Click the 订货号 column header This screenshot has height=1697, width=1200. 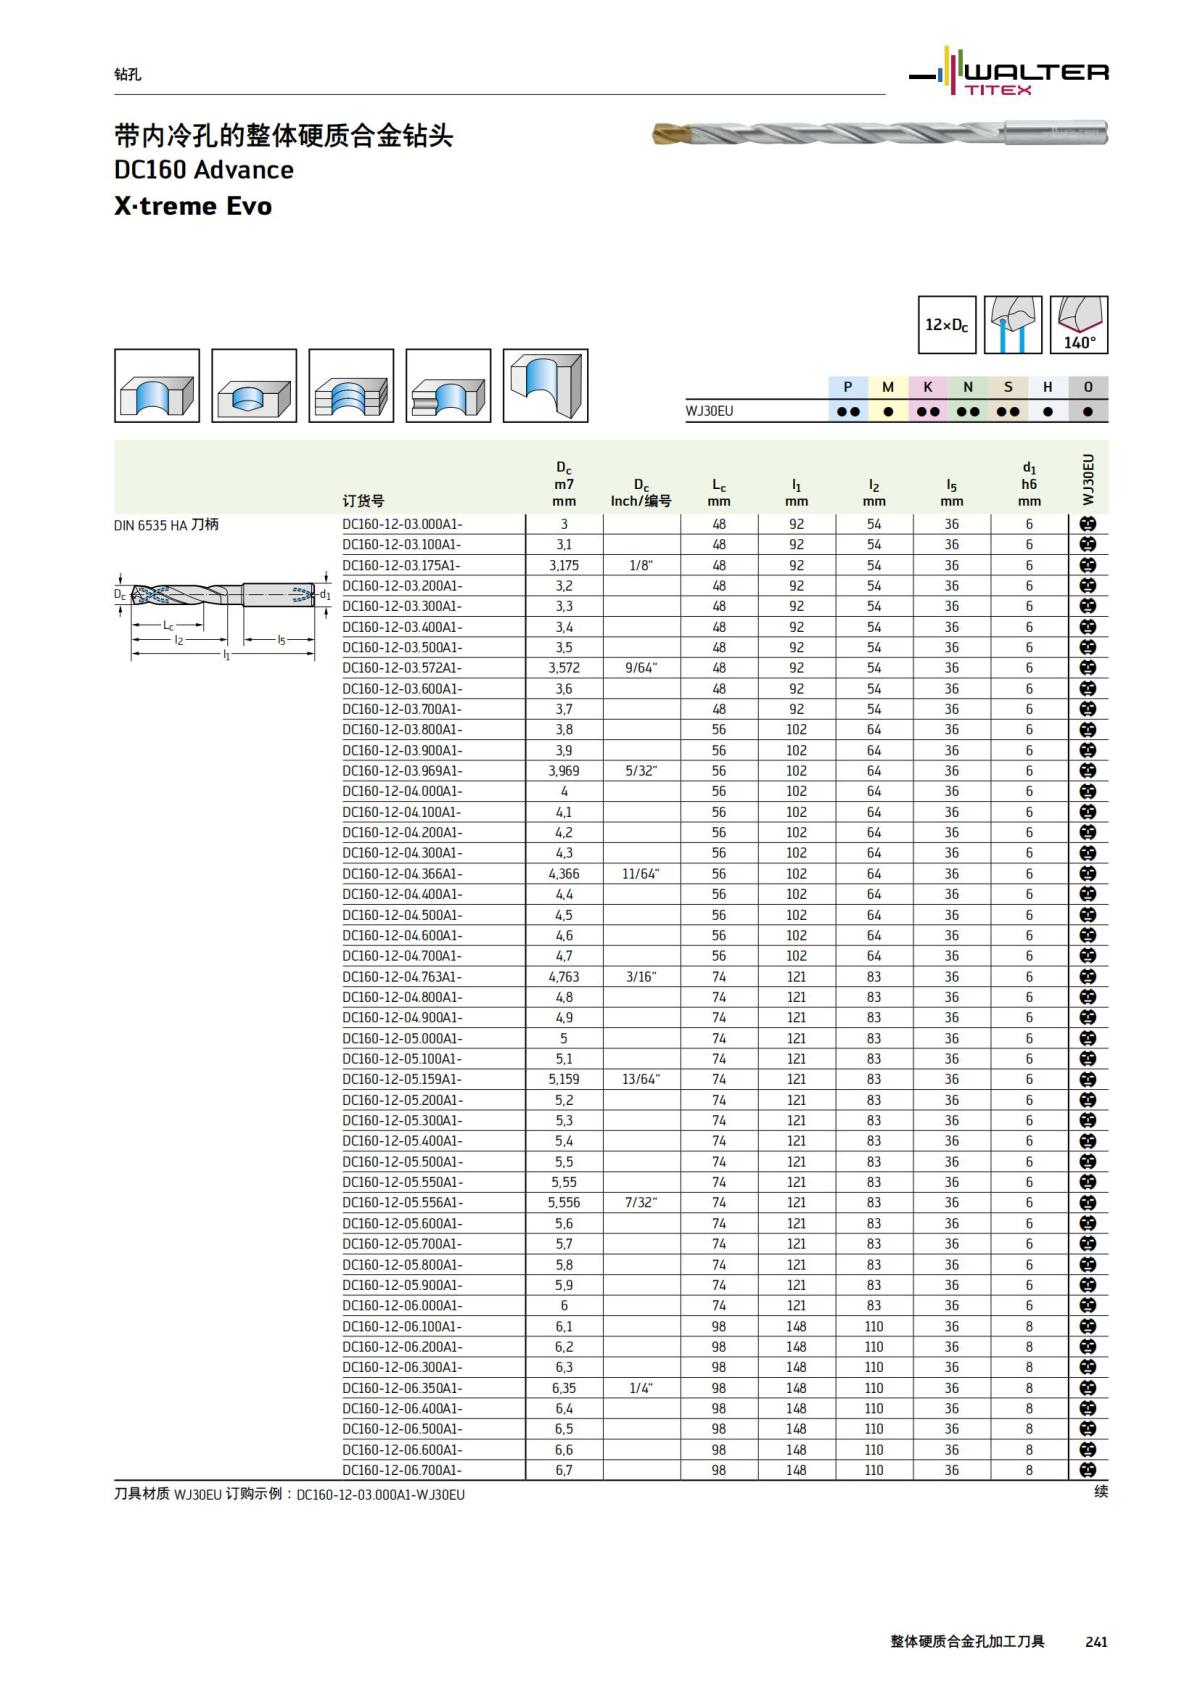[363, 501]
